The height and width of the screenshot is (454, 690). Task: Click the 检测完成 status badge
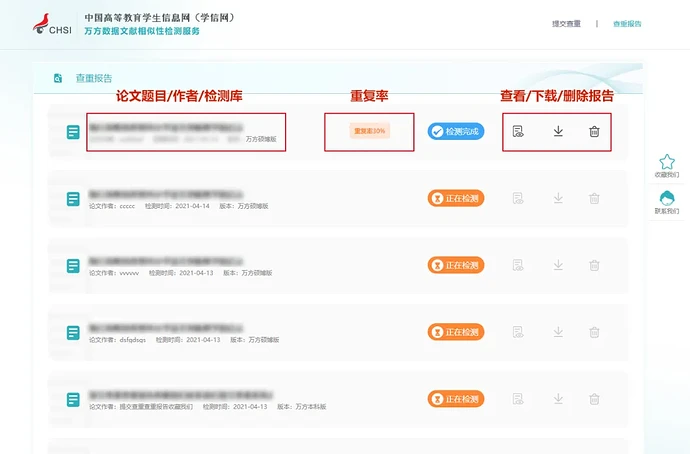pos(456,131)
